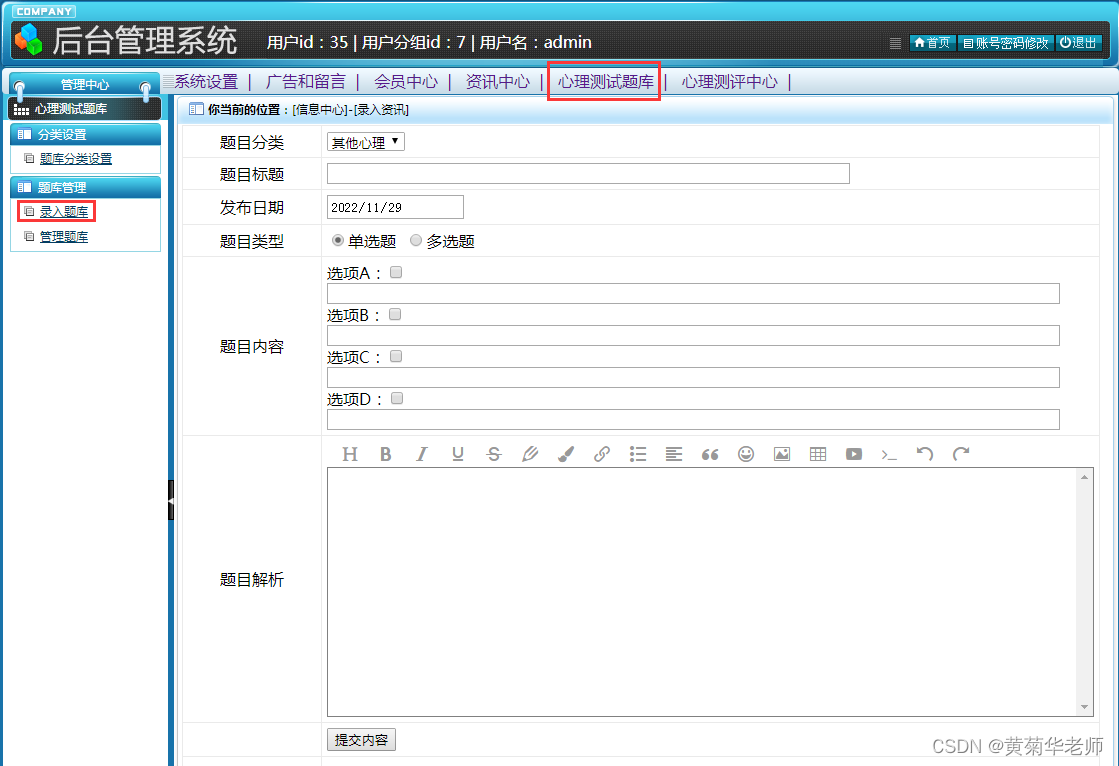The height and width of the screenshot is (766, 1119).
Task: Check the checkbox beside 选项A
Action: [x=396, y=271]
